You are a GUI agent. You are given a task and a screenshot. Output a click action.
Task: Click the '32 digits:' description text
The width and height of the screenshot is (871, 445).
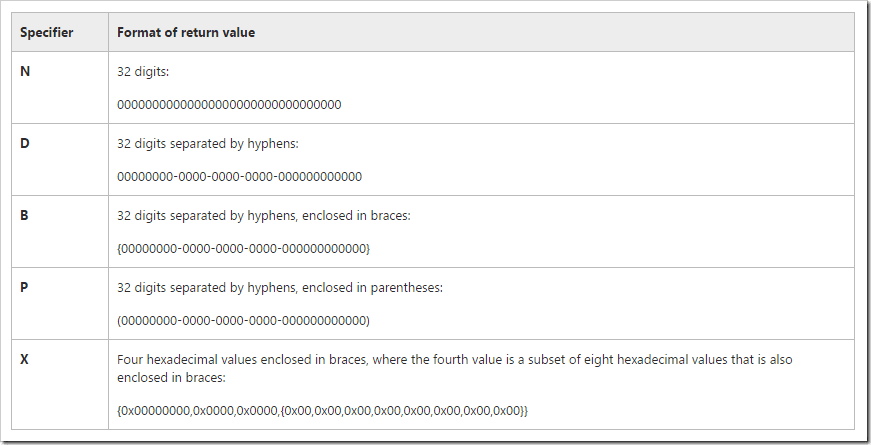(144, 73)
